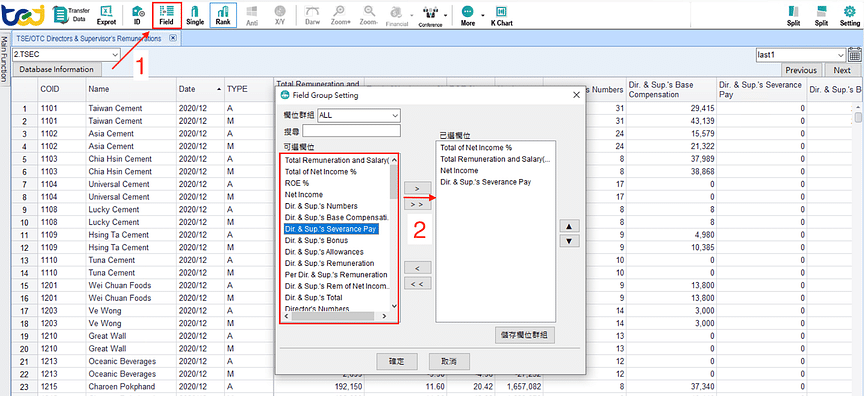Open the More dropdown arrow

coord(483,15)
